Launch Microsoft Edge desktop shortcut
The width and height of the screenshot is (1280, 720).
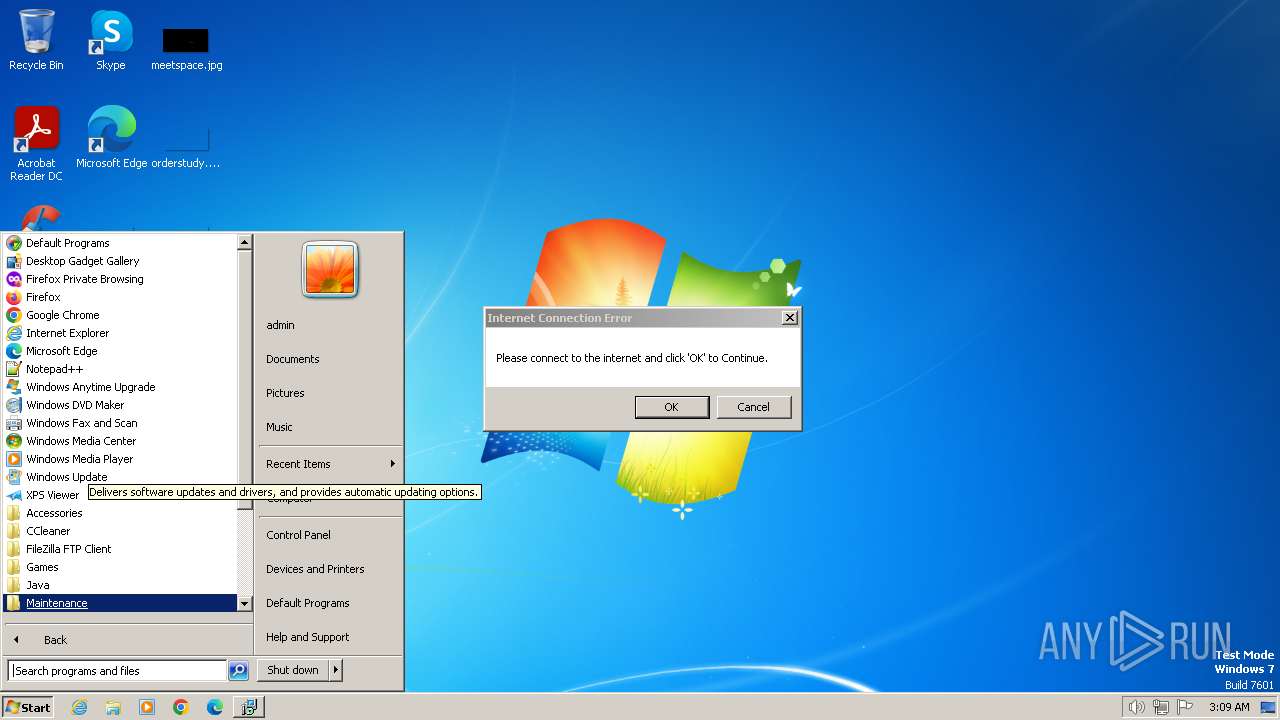[111, 137]
